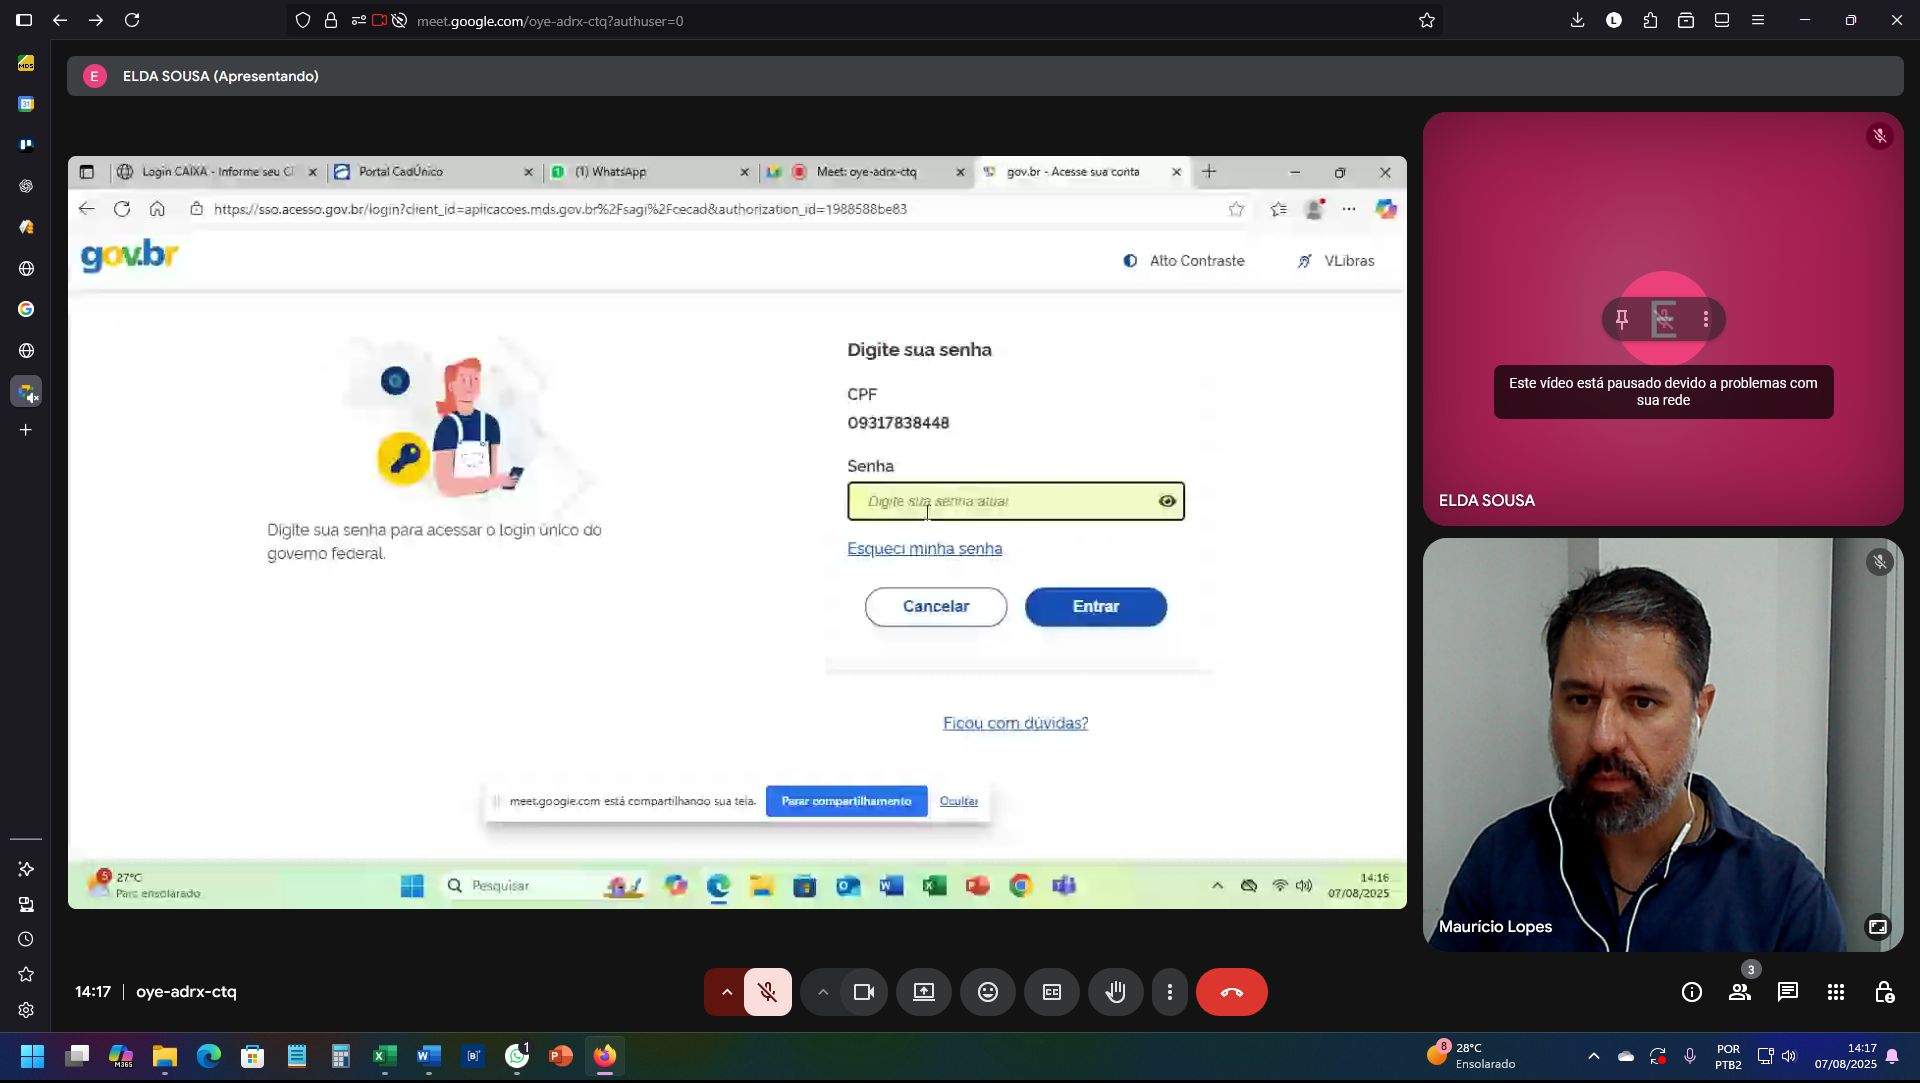Toggle the camera on or off
Viewport: 1920px width, 1083px height.
(863, 992)
